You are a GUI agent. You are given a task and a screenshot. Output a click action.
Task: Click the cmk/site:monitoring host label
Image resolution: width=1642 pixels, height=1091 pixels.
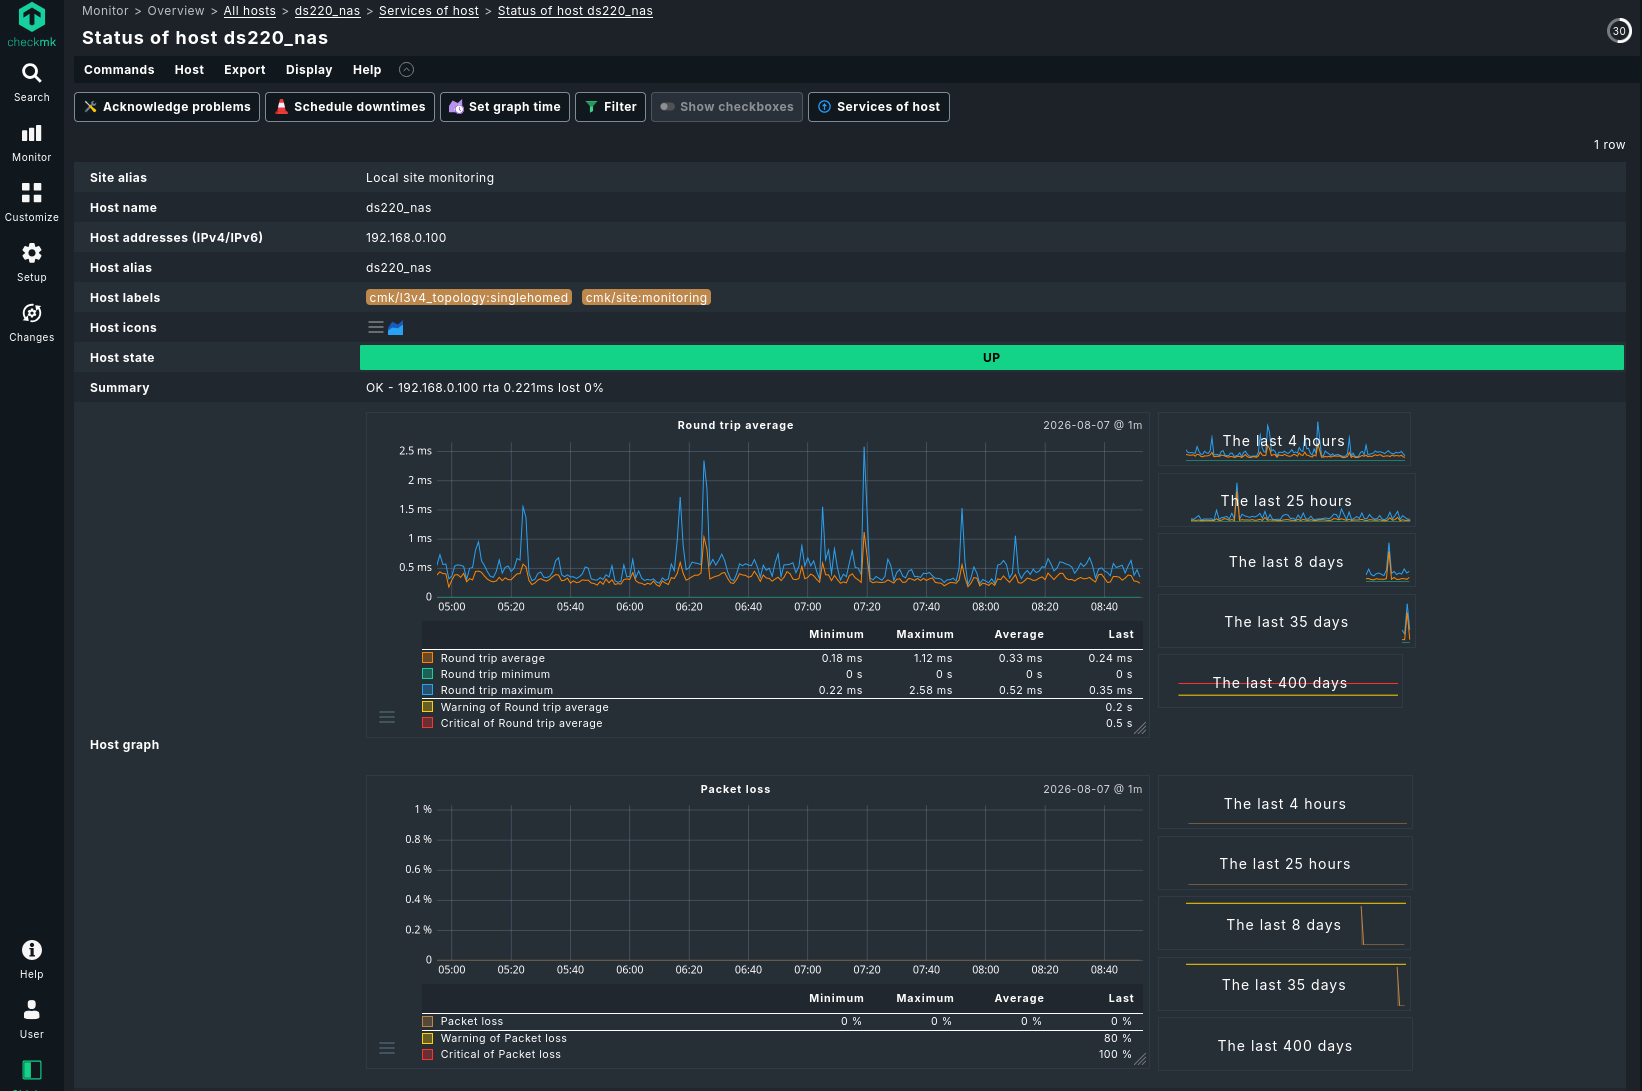[647, 298]
